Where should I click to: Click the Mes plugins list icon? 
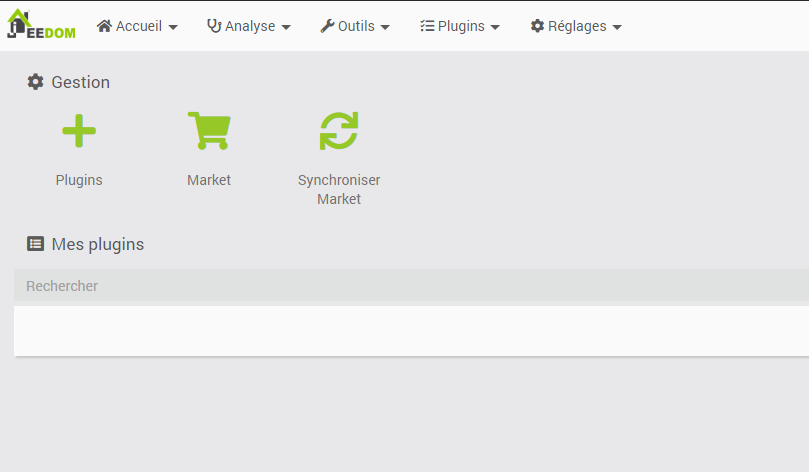36,243
